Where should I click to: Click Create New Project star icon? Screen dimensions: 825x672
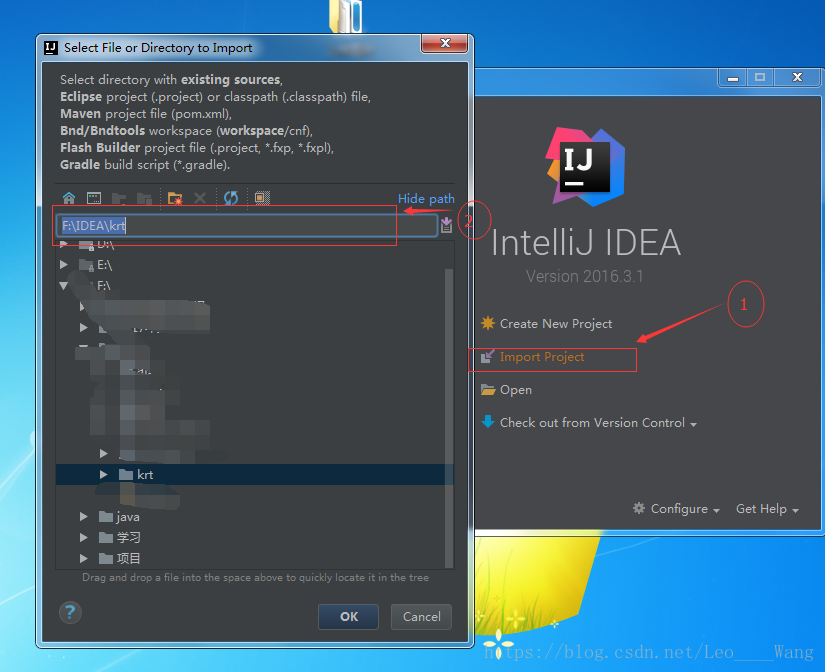point(488,323)
